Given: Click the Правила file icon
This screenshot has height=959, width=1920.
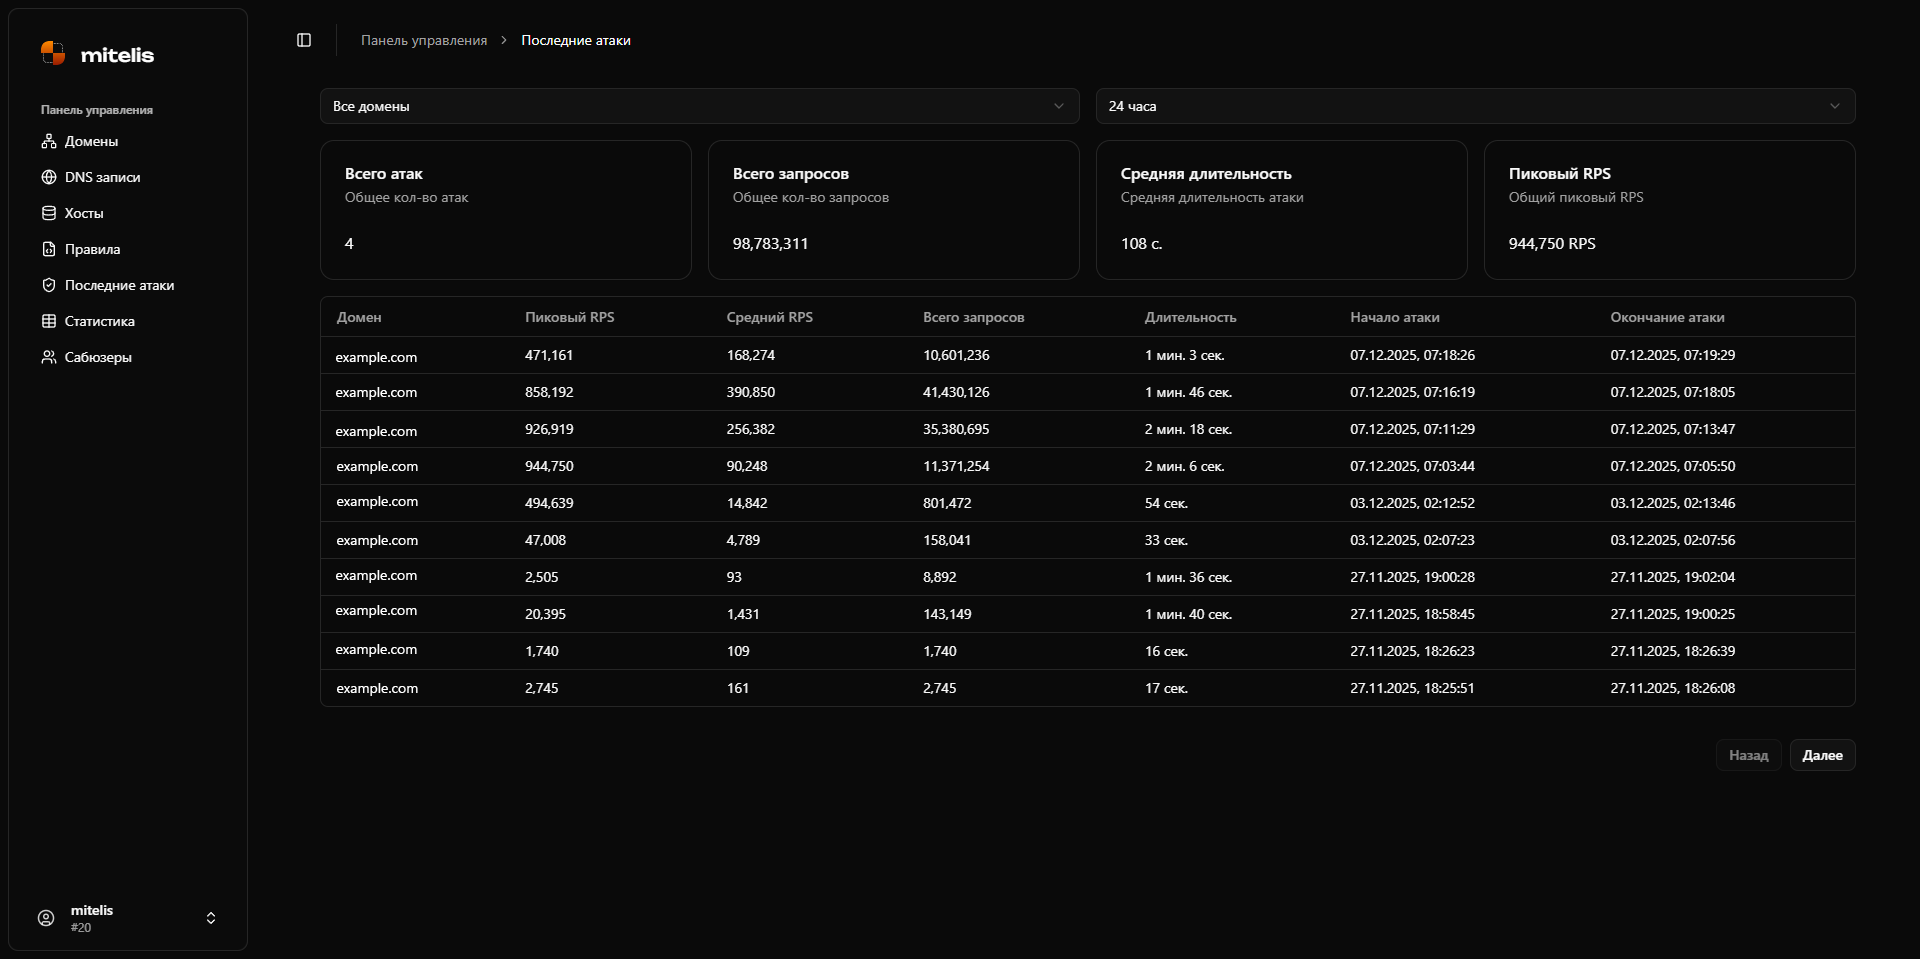Looking at the screenshot, I should pos(48,249).
